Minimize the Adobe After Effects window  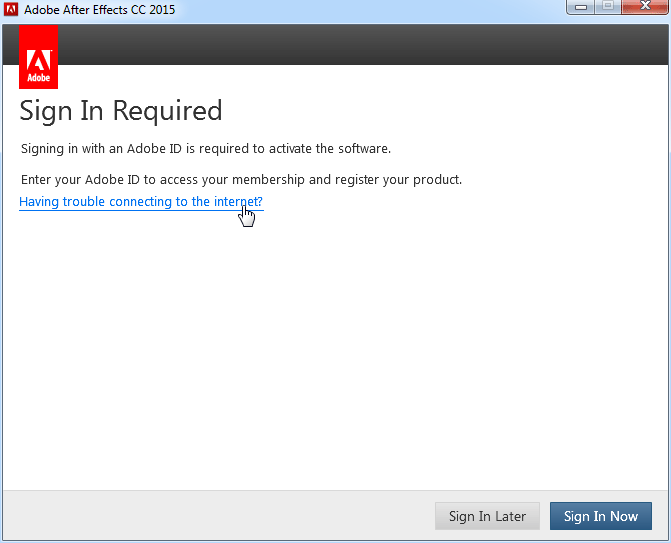tap(581, 7)
